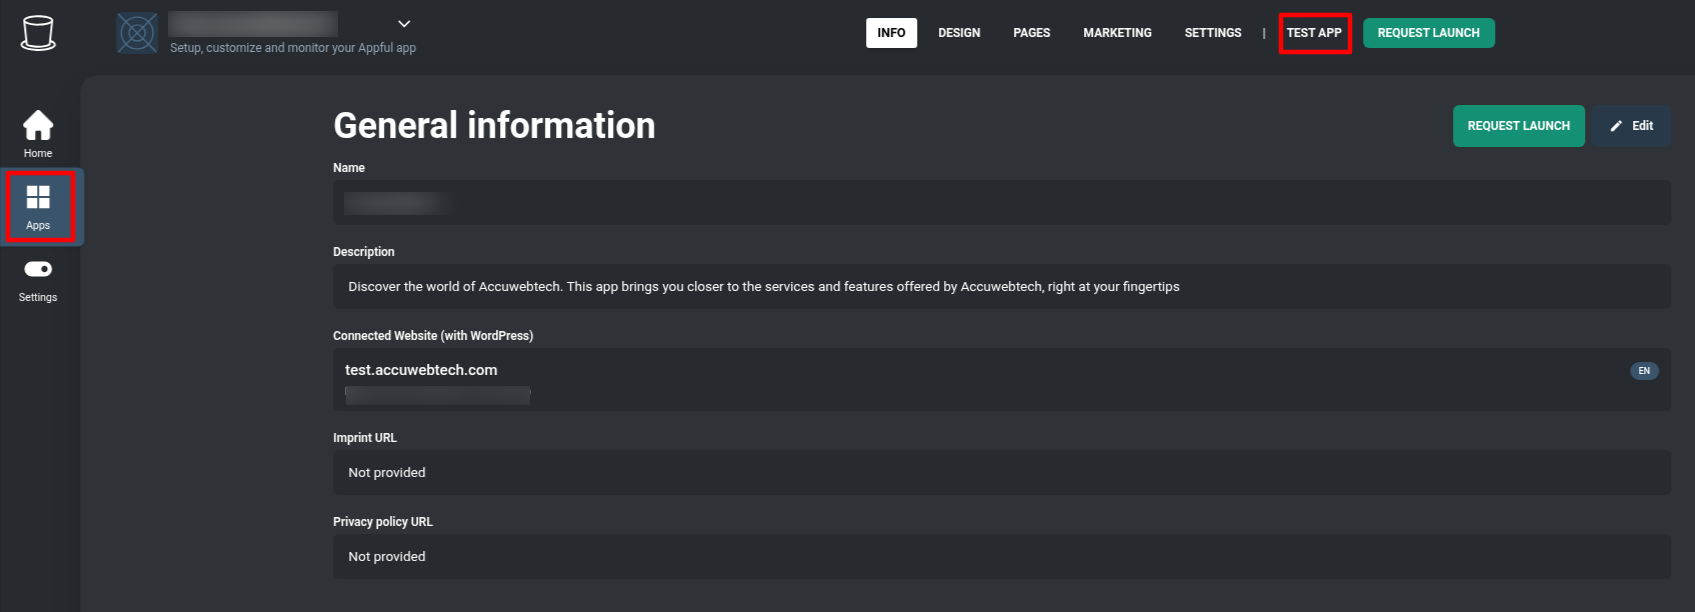Expand the app selector chevron
This screenshot has height=612, width=1695.
click(x=404, y=24)
